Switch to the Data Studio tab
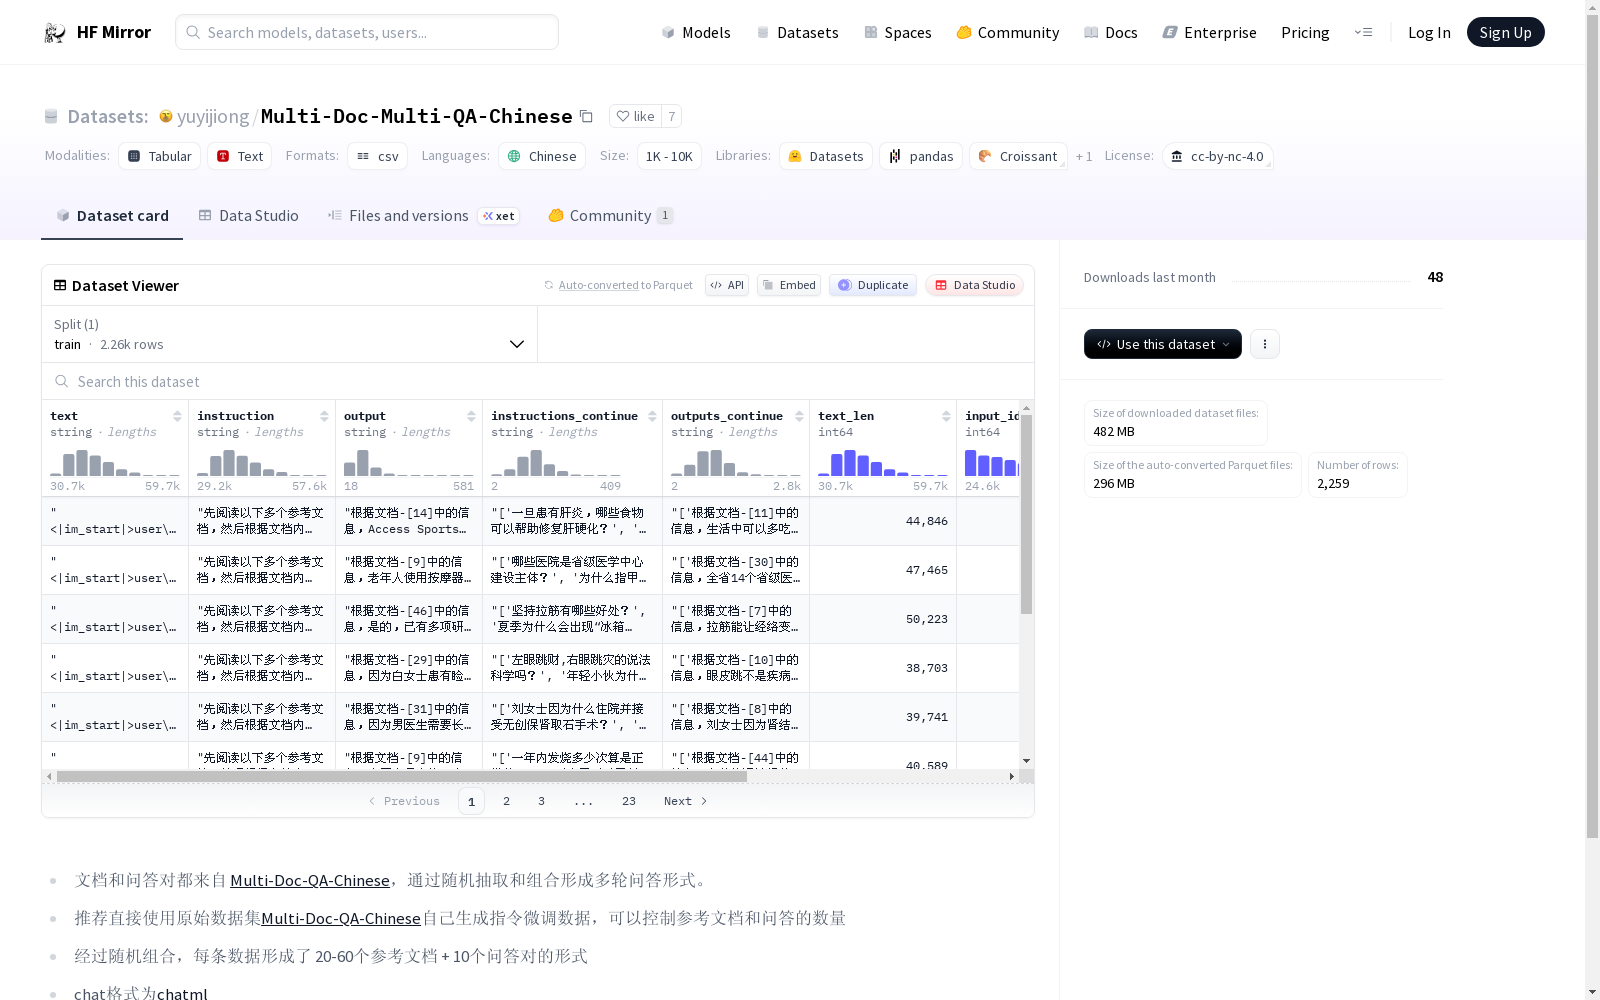The image size is (1600, 1000). coord(249,216)
